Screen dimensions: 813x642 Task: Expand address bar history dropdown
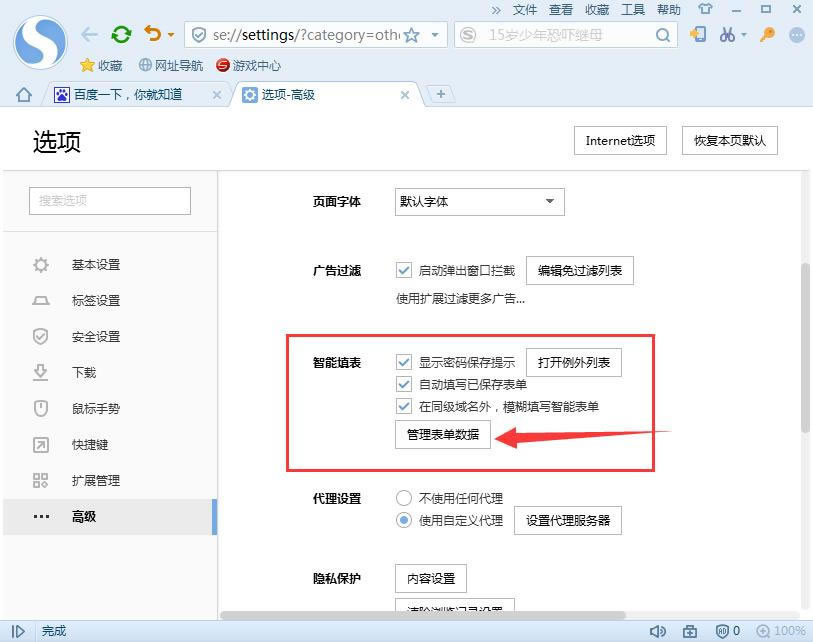tap(435, 35)
